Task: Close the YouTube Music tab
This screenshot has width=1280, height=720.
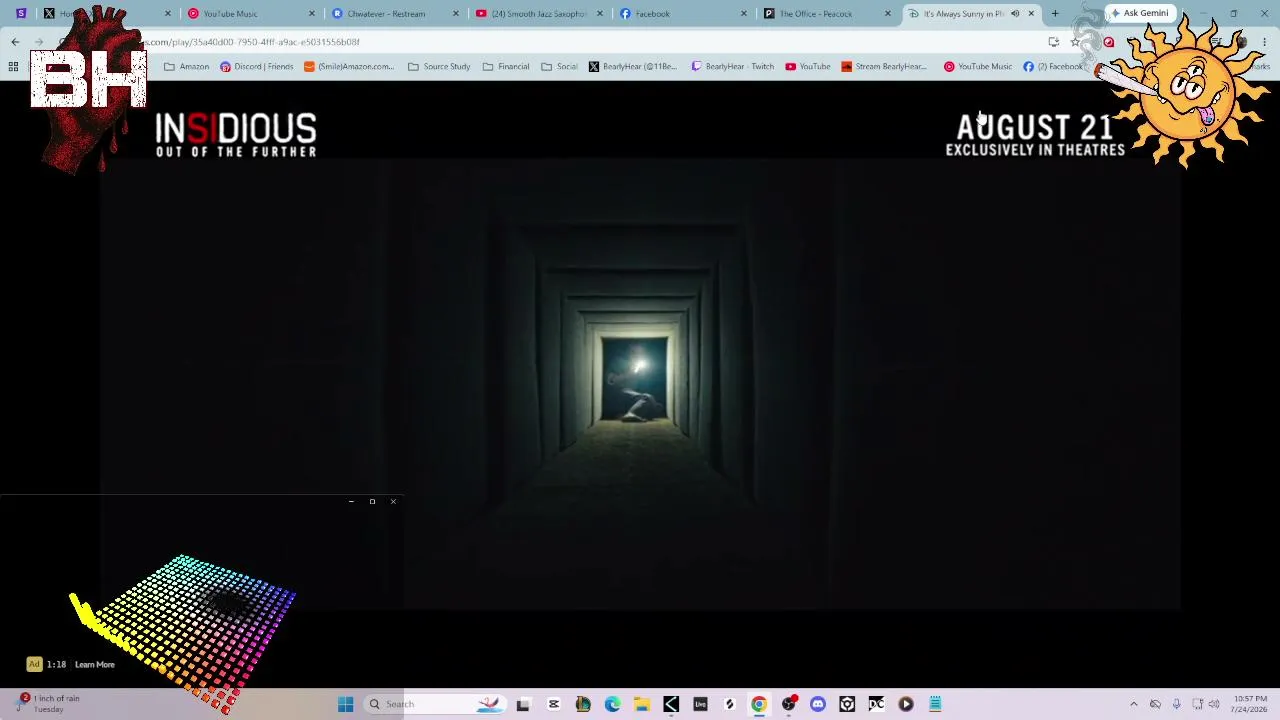Action: pyautogui.click(x=311, y=14)
